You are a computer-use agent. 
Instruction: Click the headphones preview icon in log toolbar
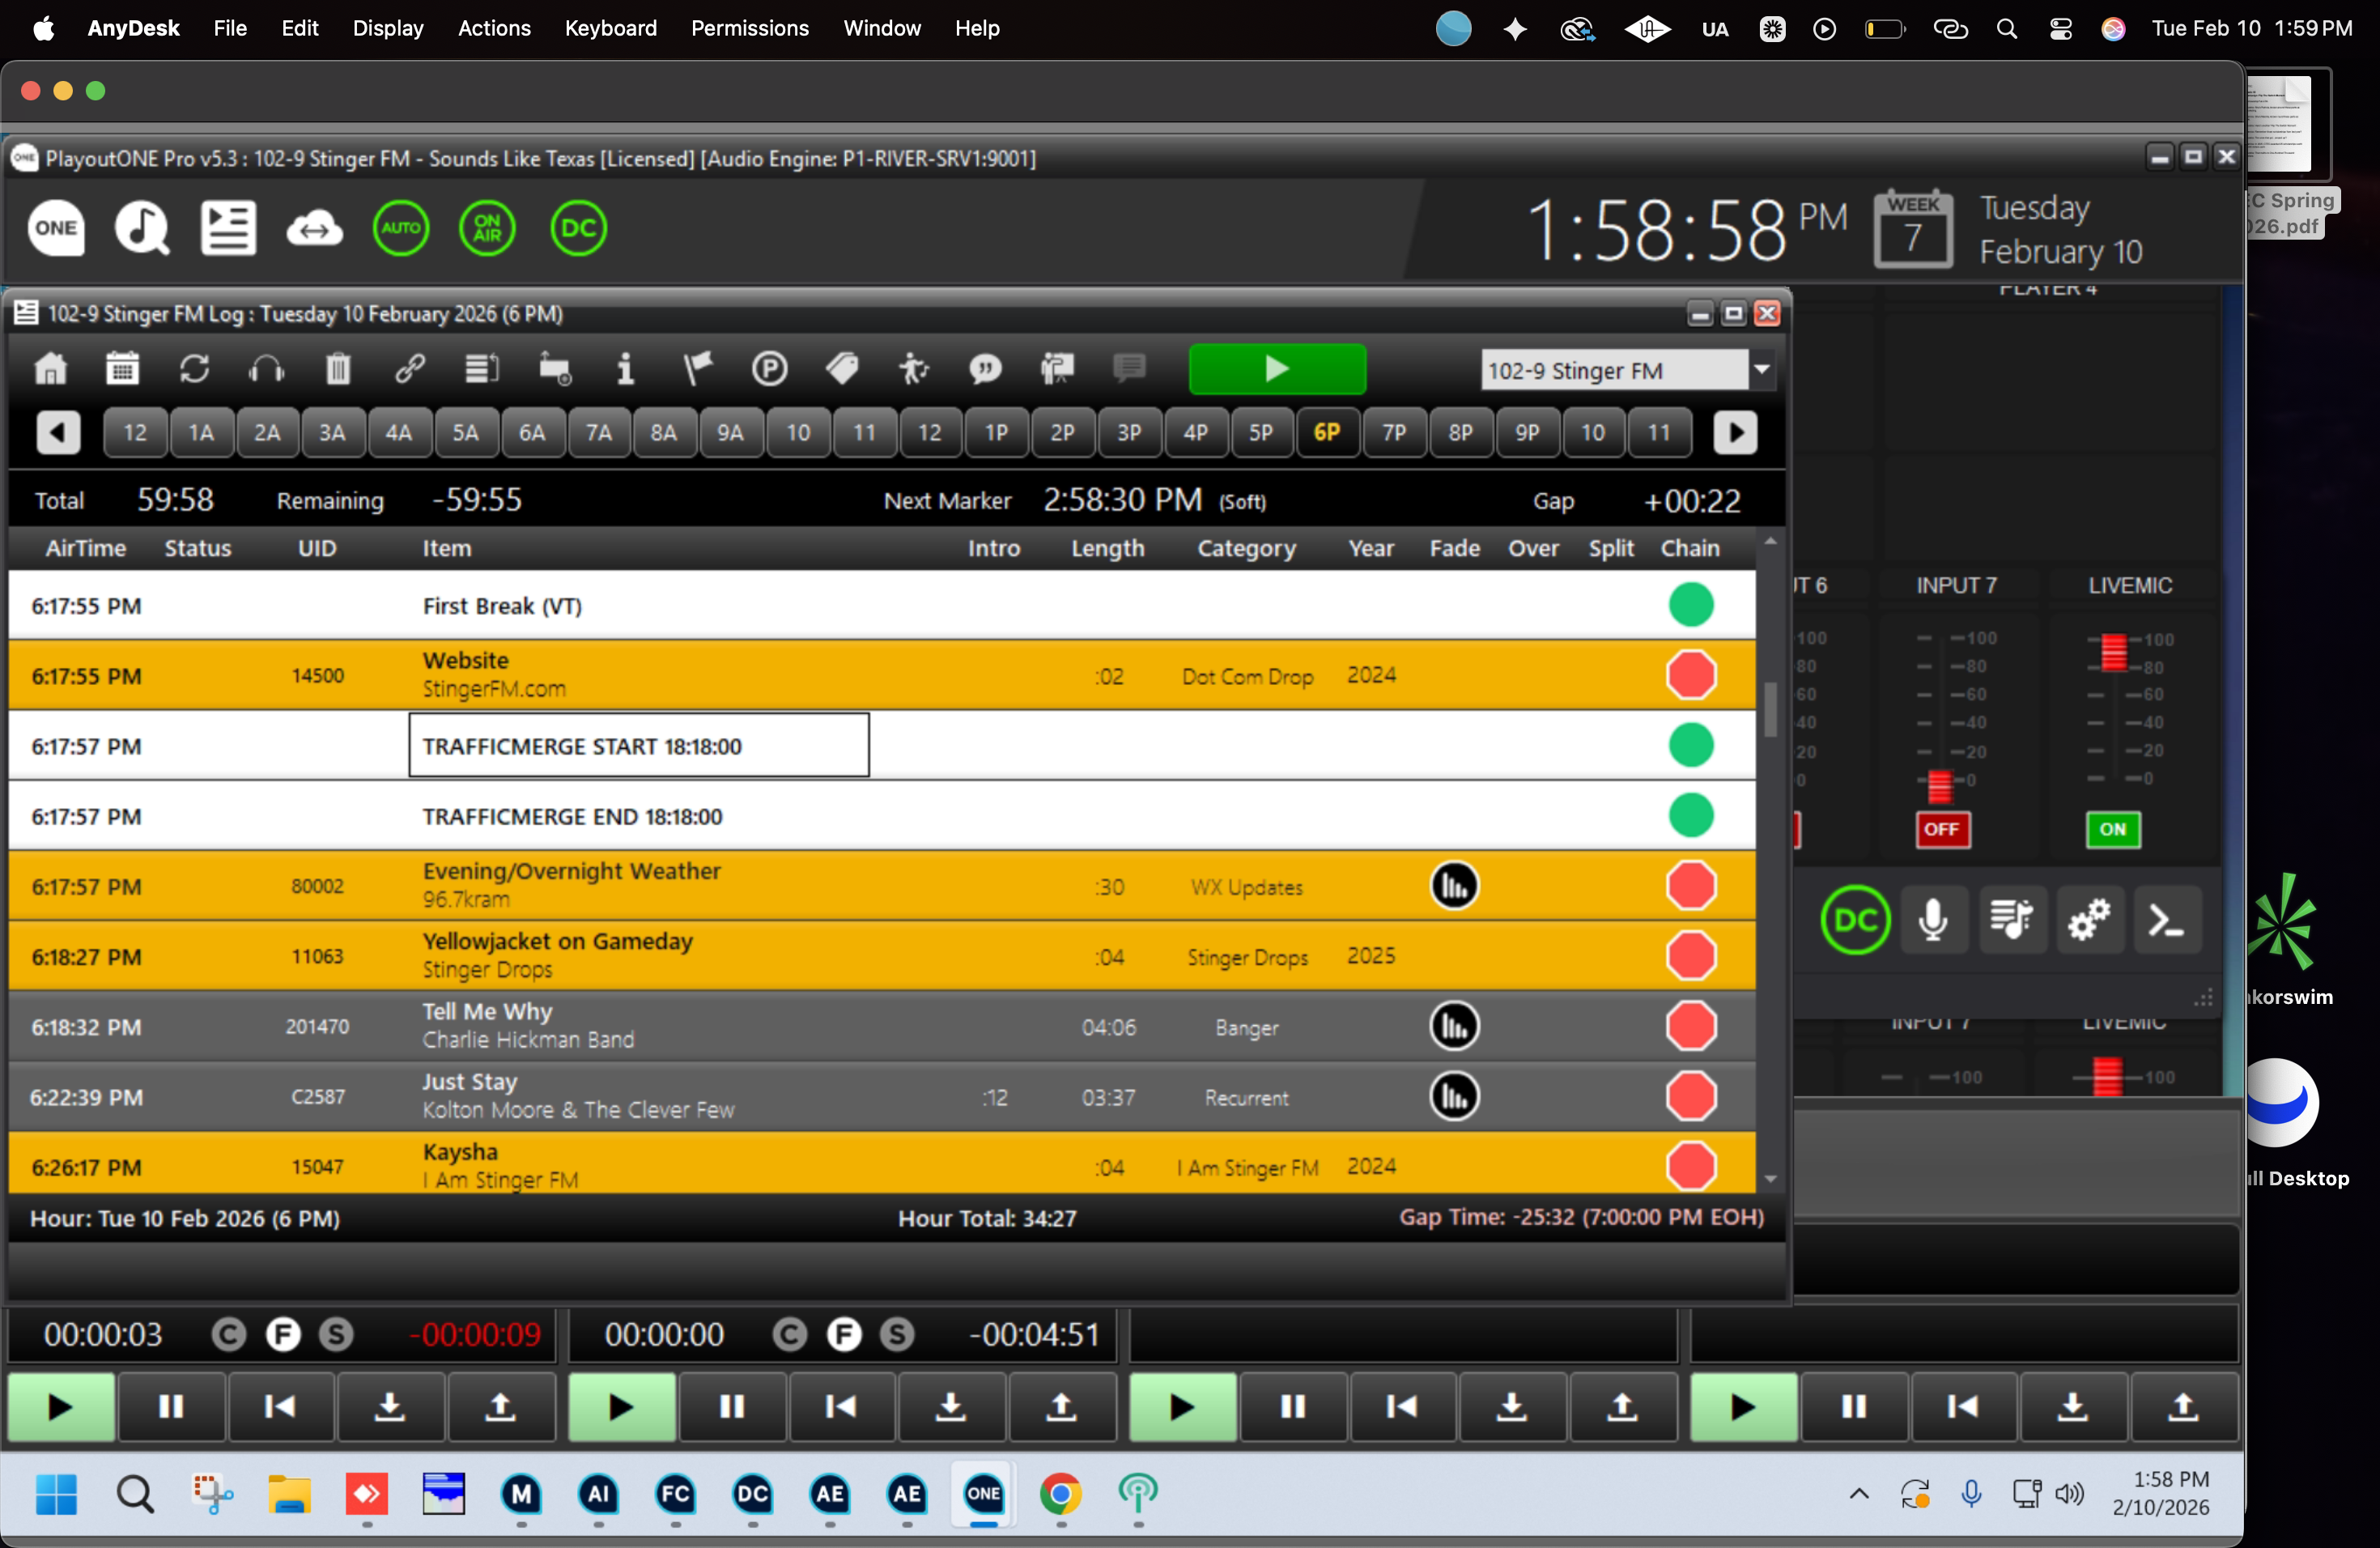click(266, 369)
